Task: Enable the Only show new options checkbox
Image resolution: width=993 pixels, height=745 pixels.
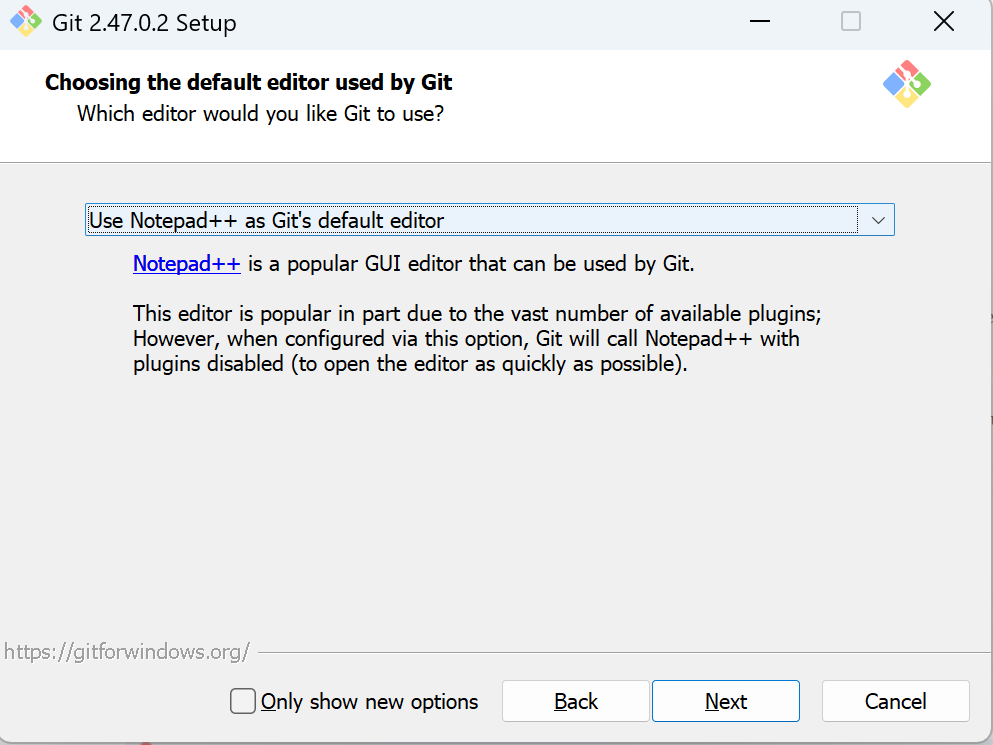Action: pyautogui.click(x=243, y=701)
